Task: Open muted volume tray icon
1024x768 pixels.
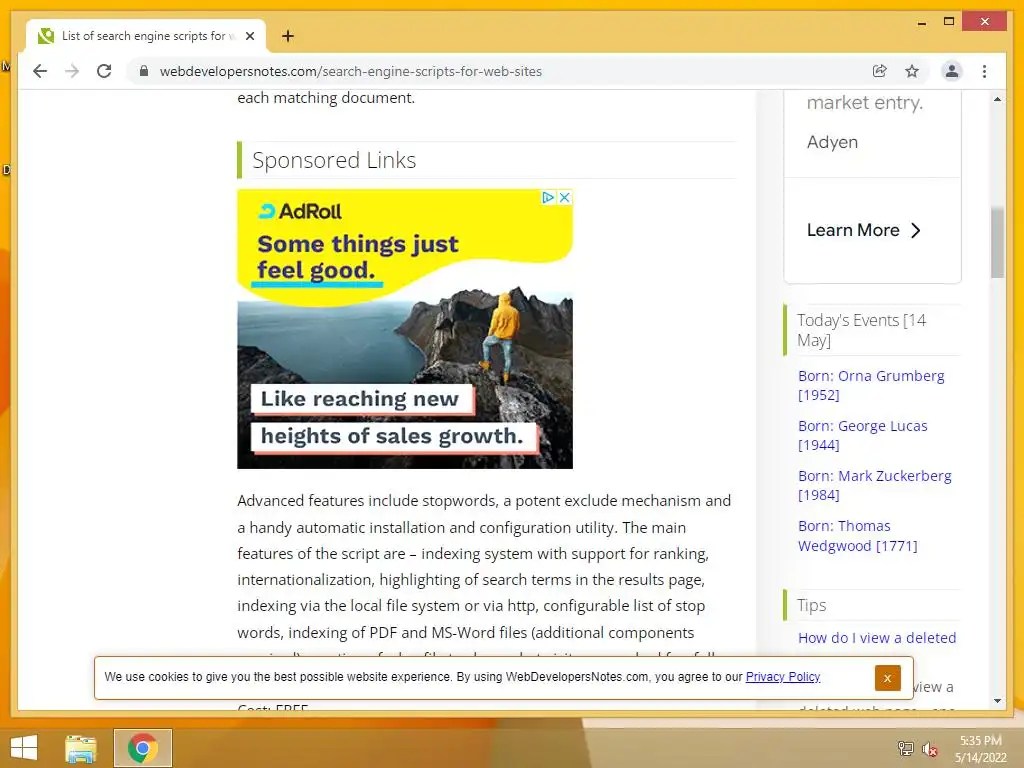Action: [929, 749]
